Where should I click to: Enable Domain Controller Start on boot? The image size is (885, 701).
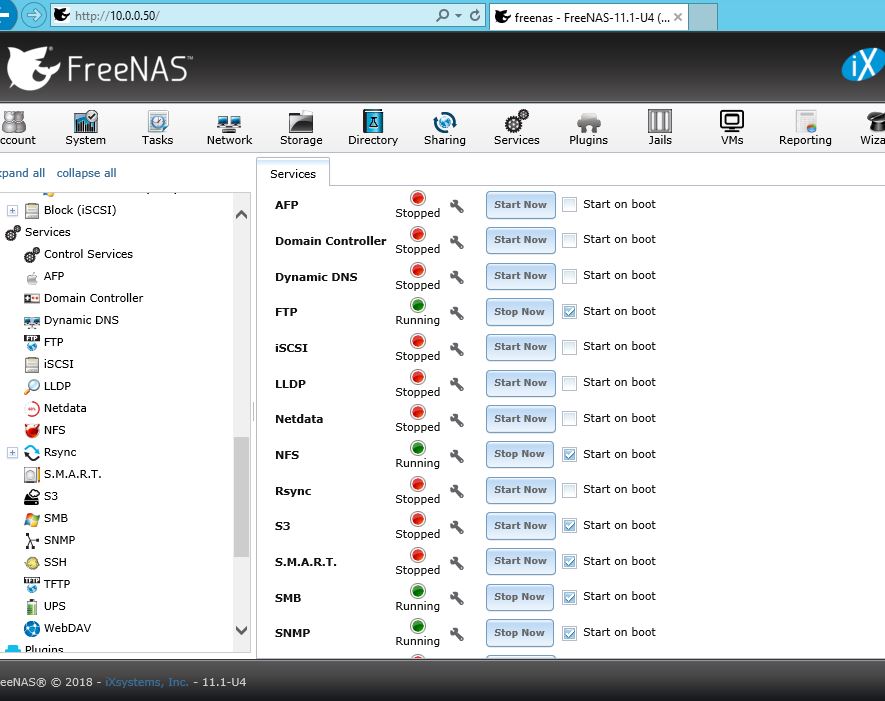click(569, 240)
